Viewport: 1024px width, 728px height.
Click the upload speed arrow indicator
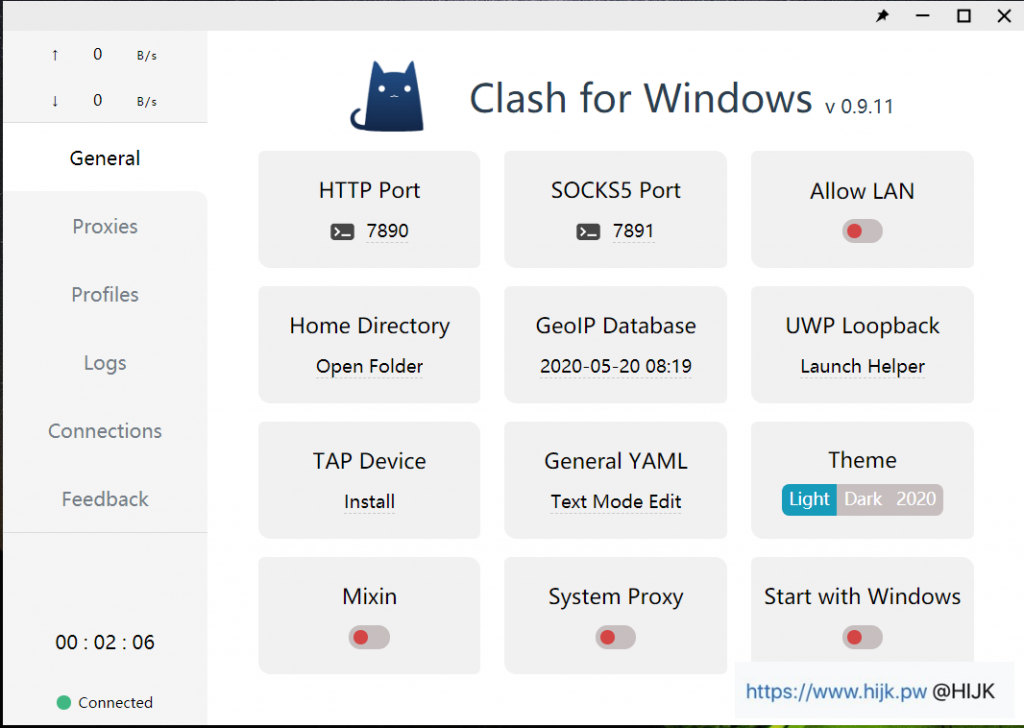tap(54, 54)
